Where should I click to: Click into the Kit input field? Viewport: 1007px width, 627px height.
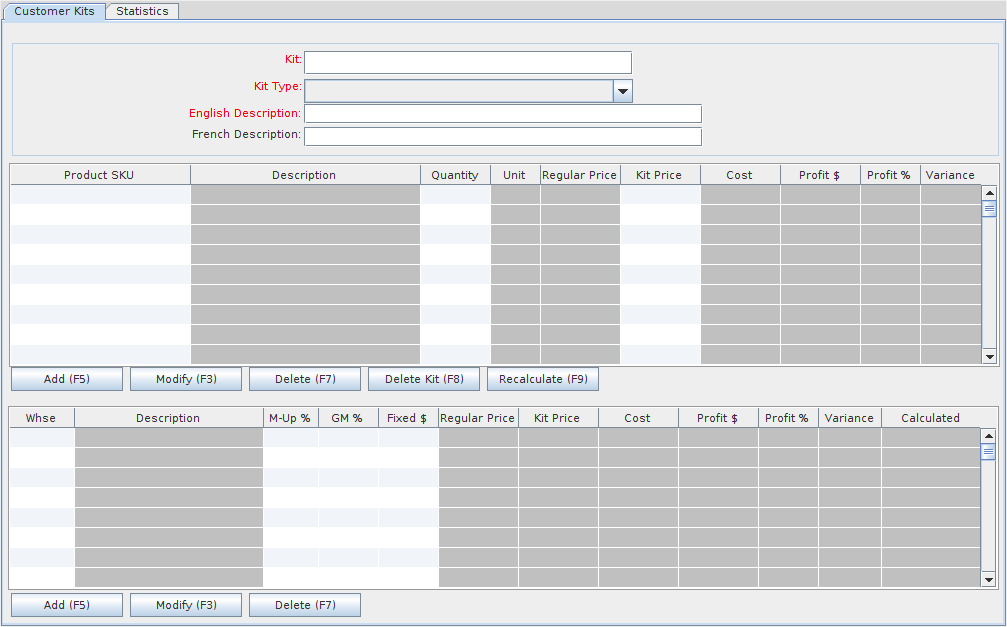coord(467,63)
